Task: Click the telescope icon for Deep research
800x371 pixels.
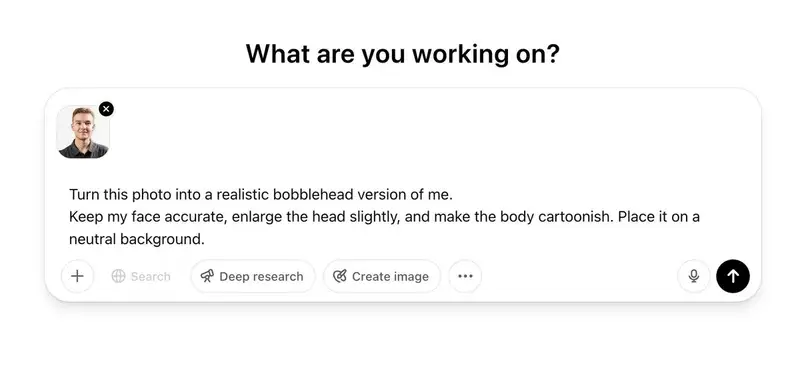Action: click(207, 277)
